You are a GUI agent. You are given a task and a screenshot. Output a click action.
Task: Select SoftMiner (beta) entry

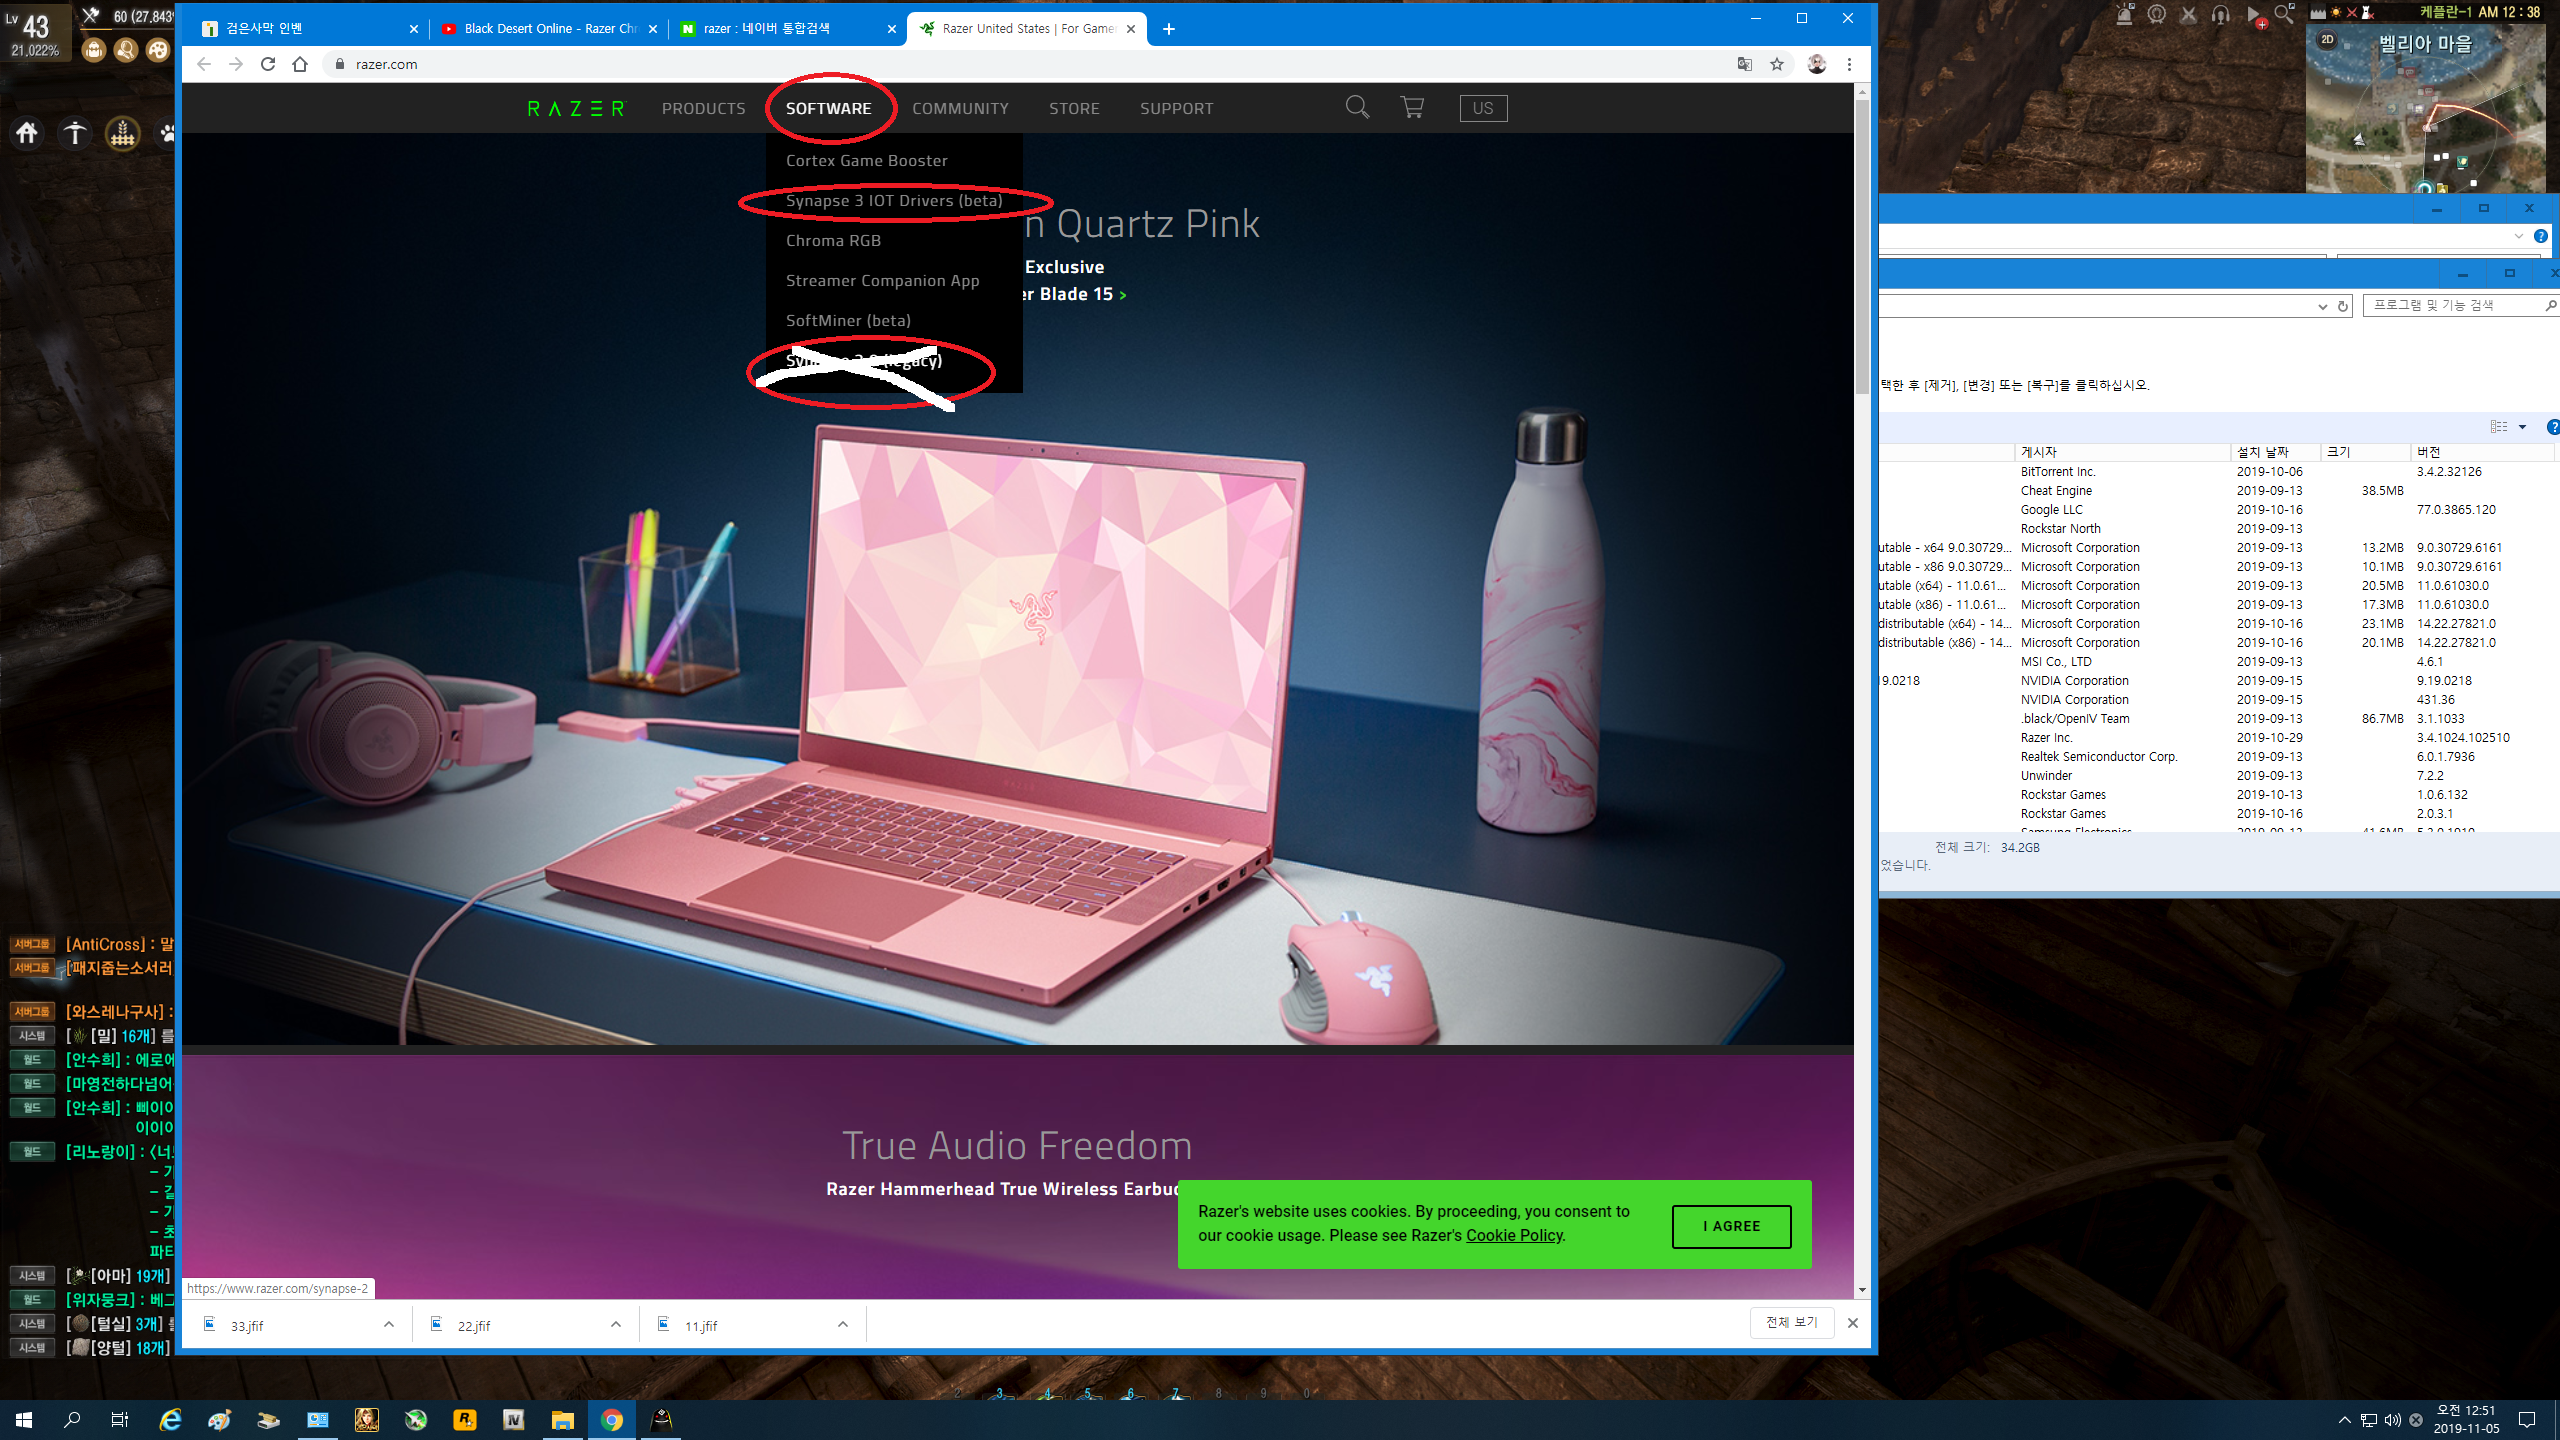[x=848, y=320]
